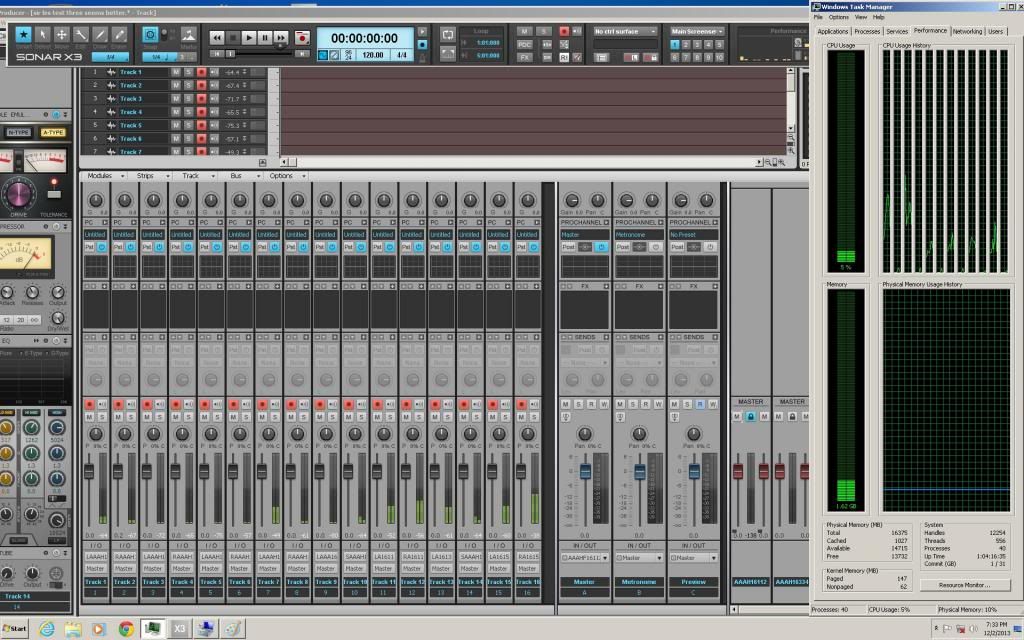
Task: Choose the Move tool in the toolbar
Action: point(61,35)
